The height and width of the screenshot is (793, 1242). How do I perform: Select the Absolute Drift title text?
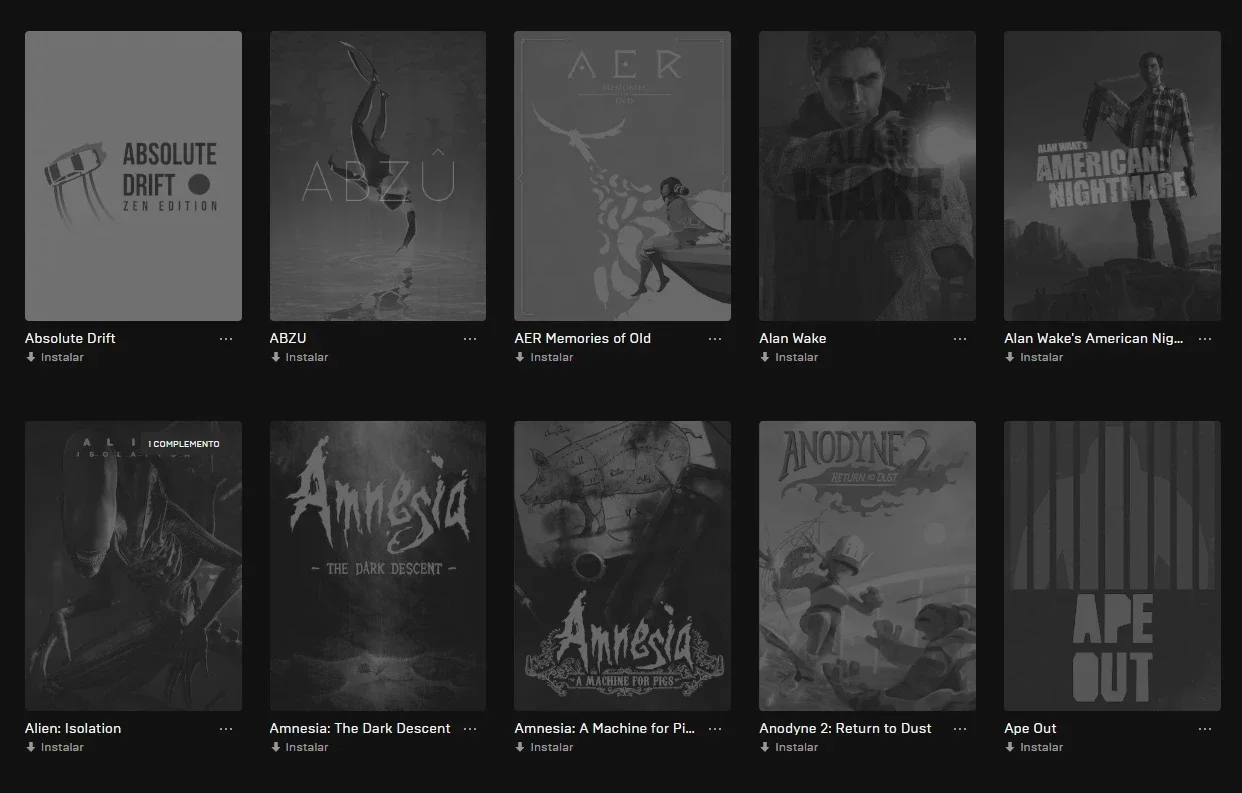click(x=70, y=338)
